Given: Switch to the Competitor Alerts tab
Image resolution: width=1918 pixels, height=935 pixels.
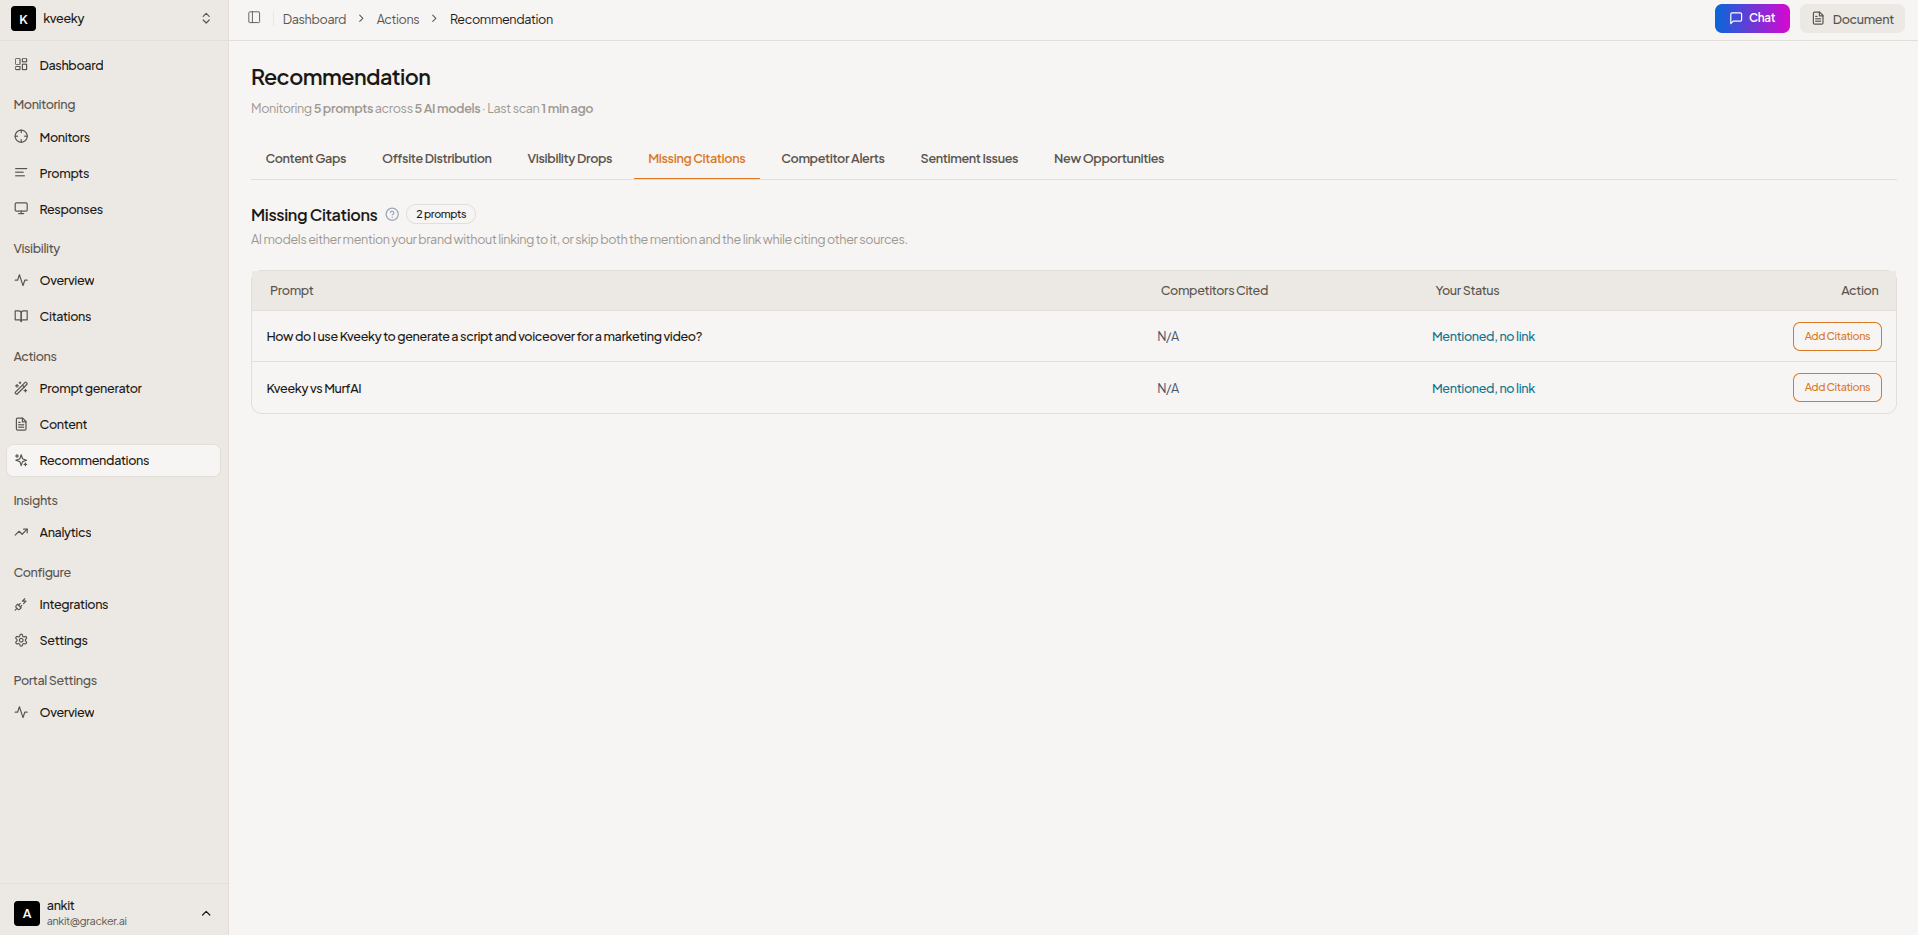Looking at the screenshot, I should (x=832, y=159).
